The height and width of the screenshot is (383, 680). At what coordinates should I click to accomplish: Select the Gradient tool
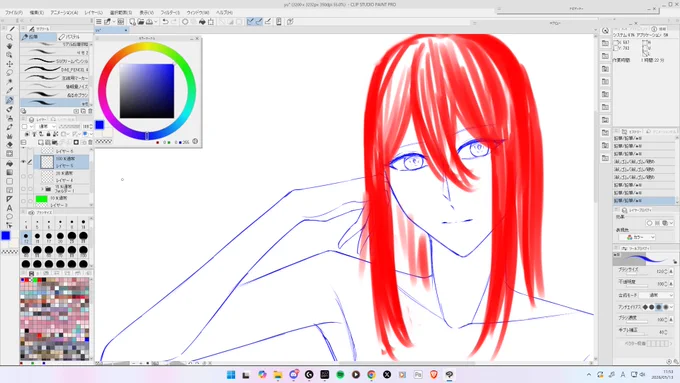click(9, 172)
